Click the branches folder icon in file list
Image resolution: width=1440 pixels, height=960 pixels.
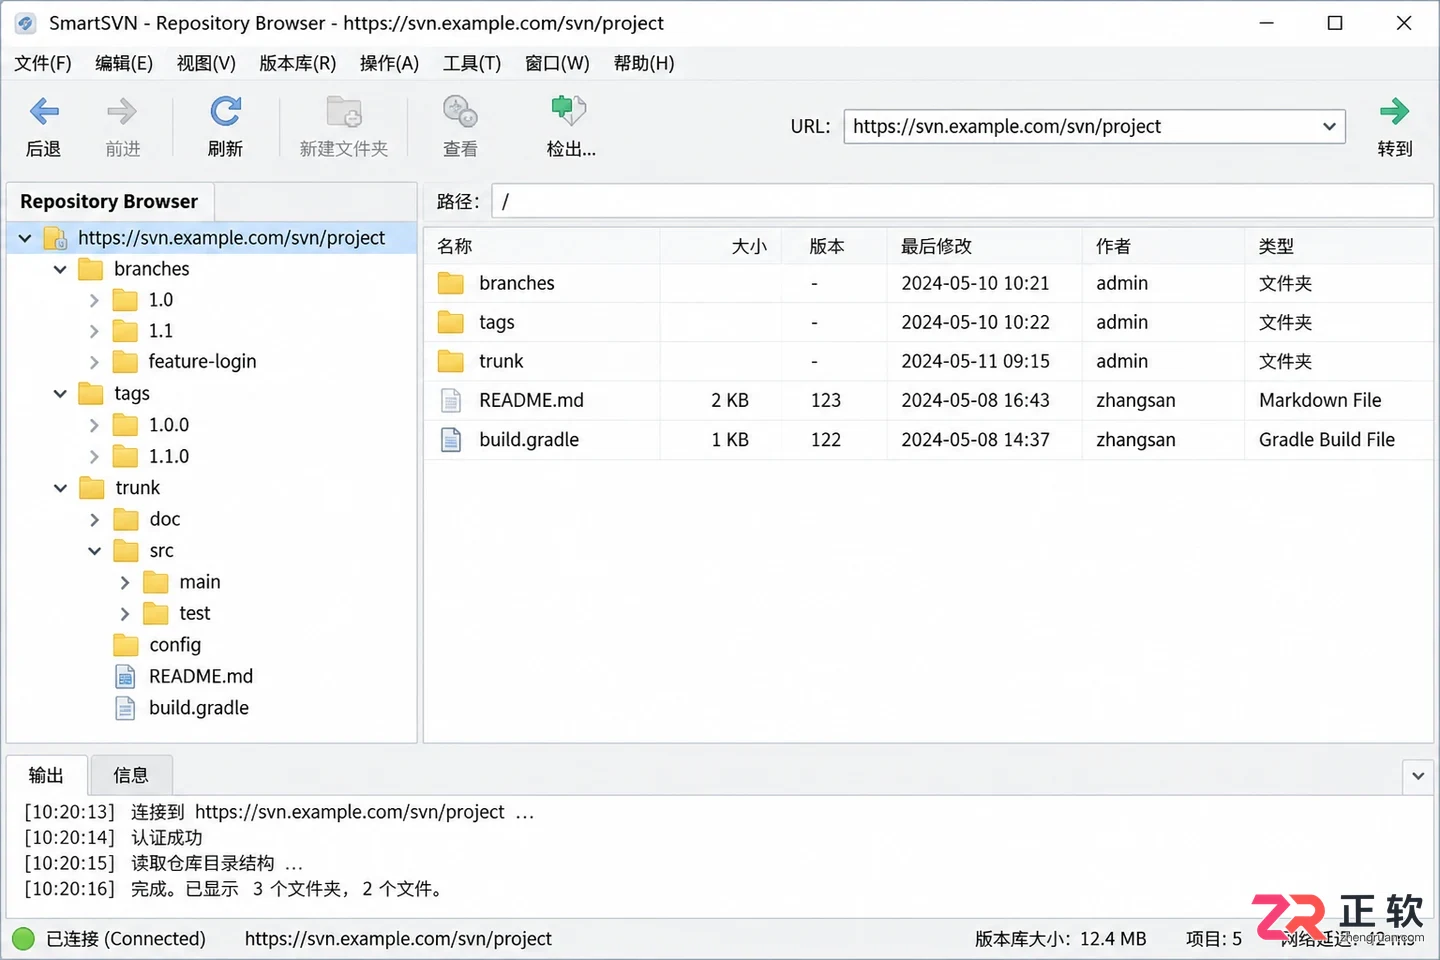click(451, 283)
